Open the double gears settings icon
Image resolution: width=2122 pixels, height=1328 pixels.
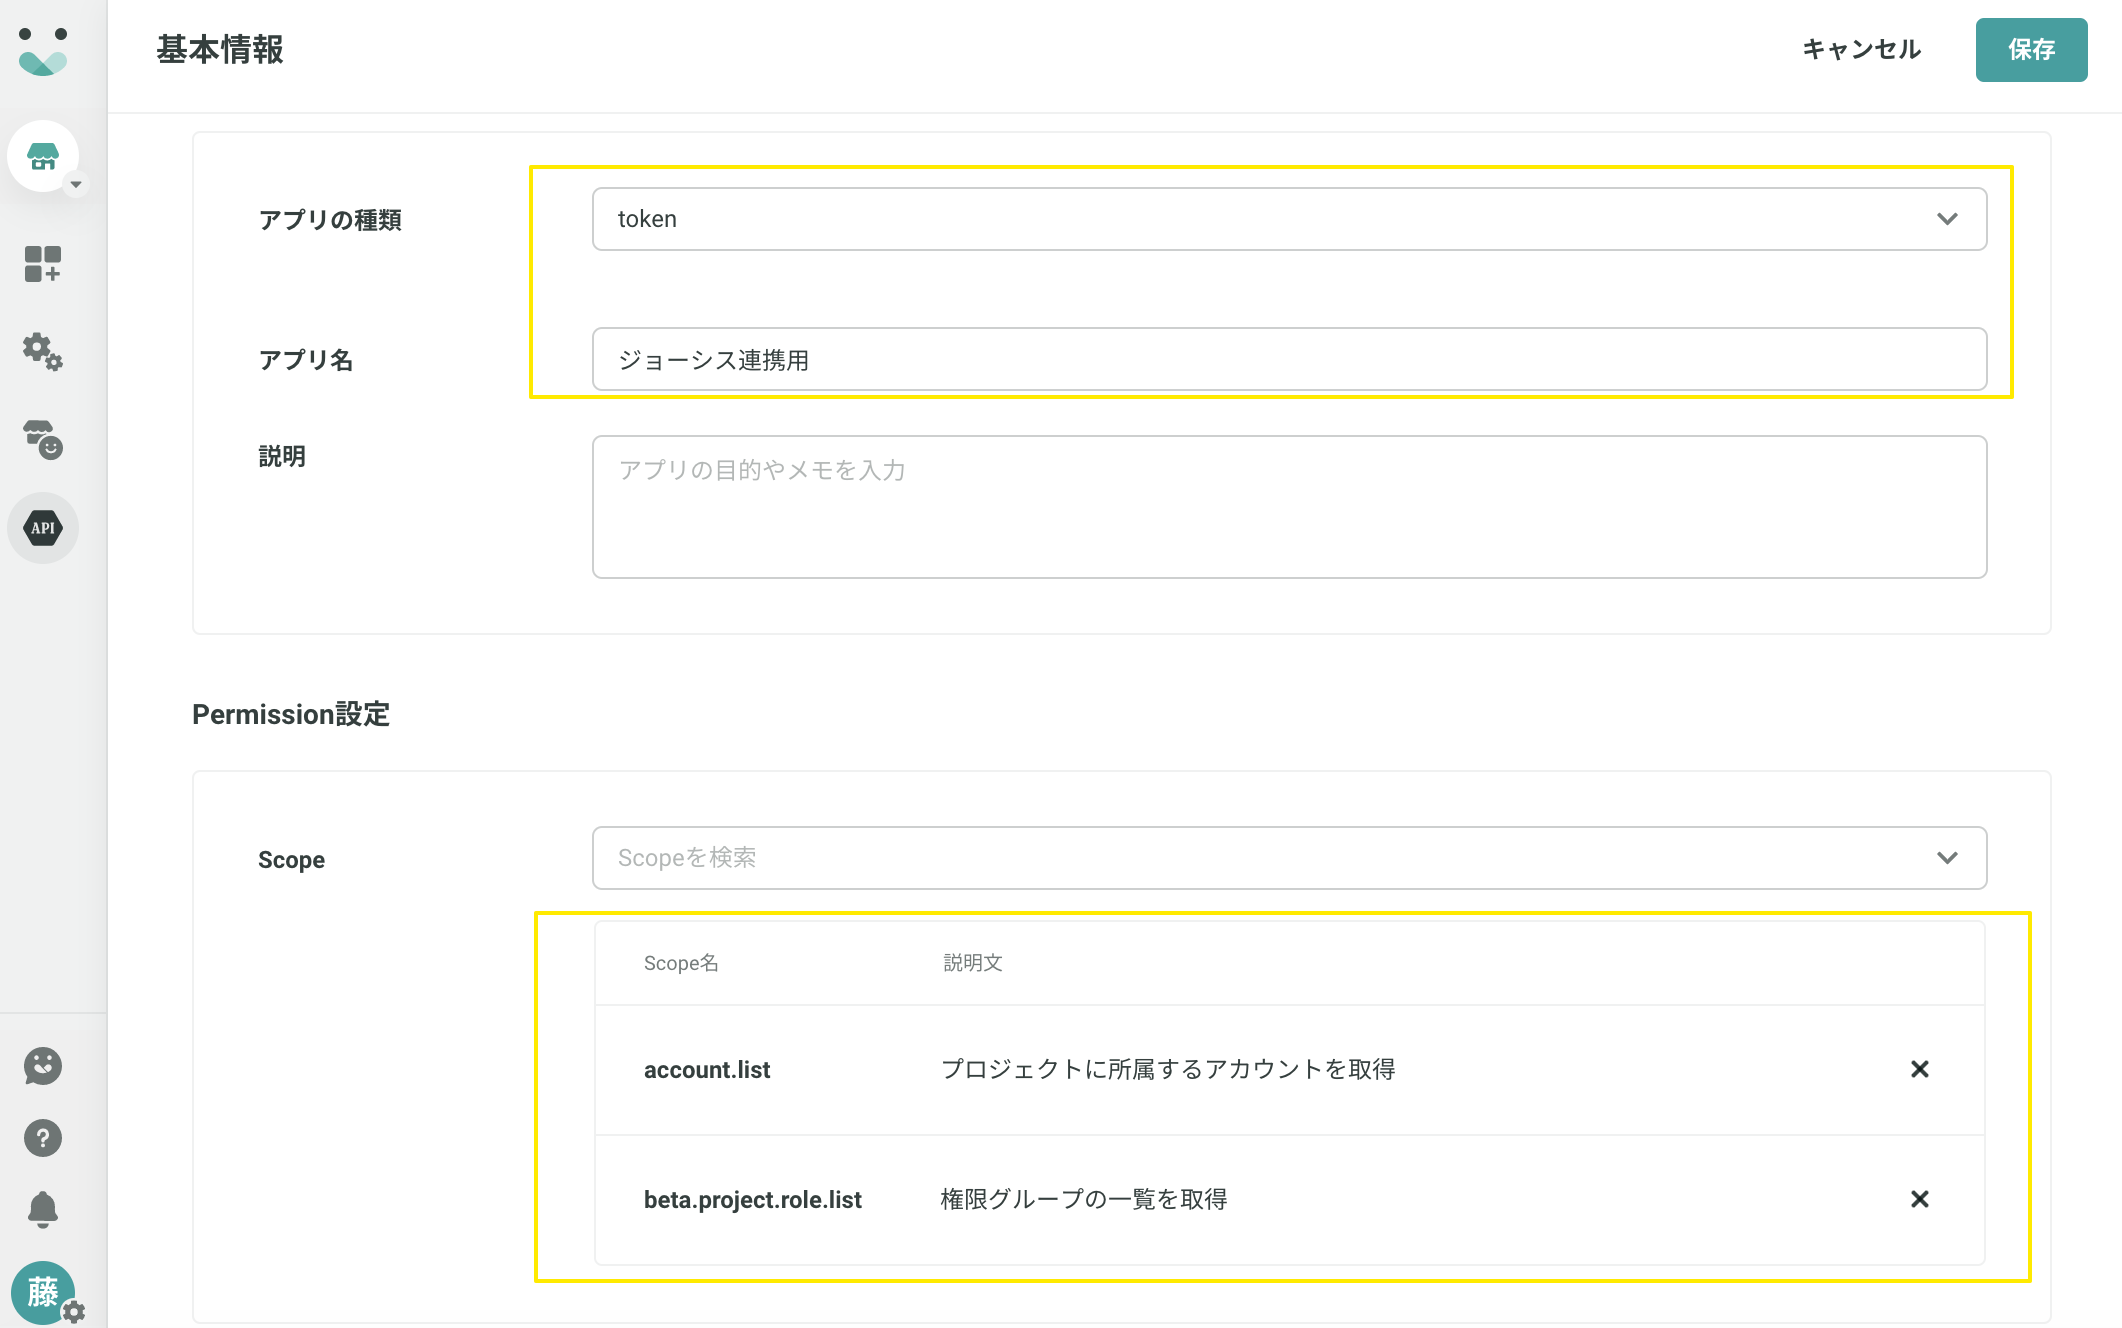tap(42, 351)
